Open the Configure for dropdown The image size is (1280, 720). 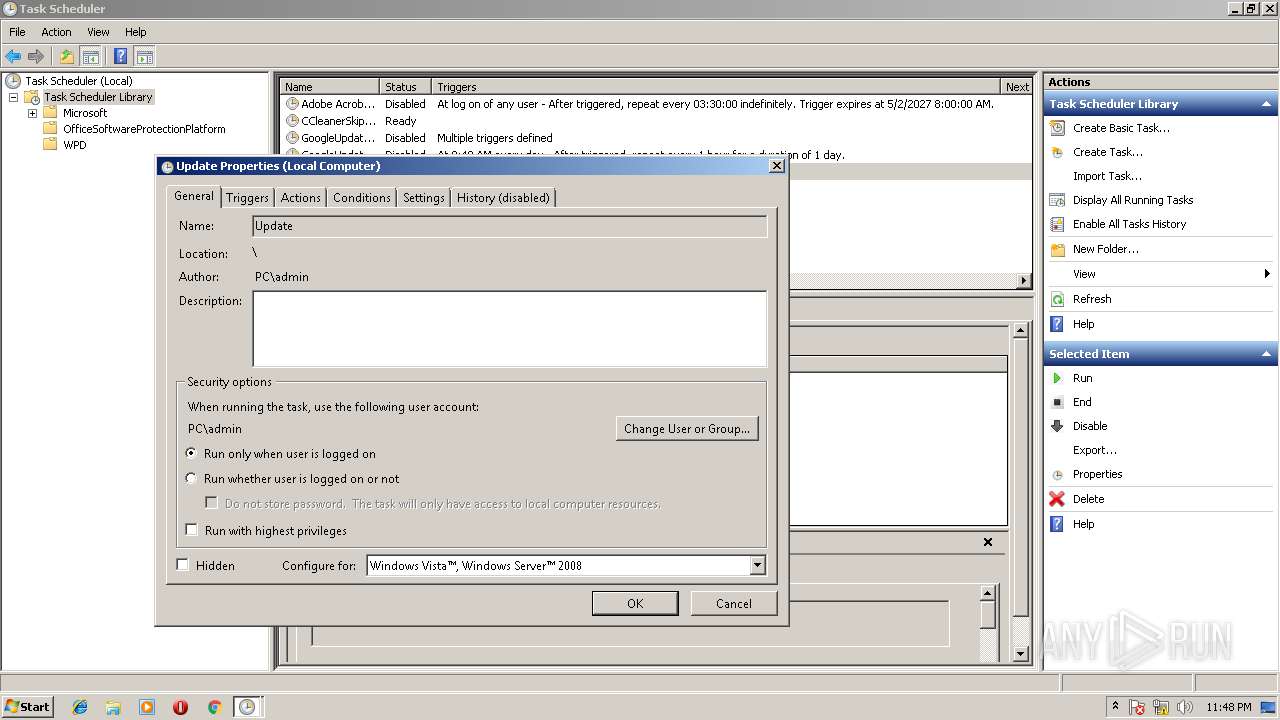pos(757,565)
